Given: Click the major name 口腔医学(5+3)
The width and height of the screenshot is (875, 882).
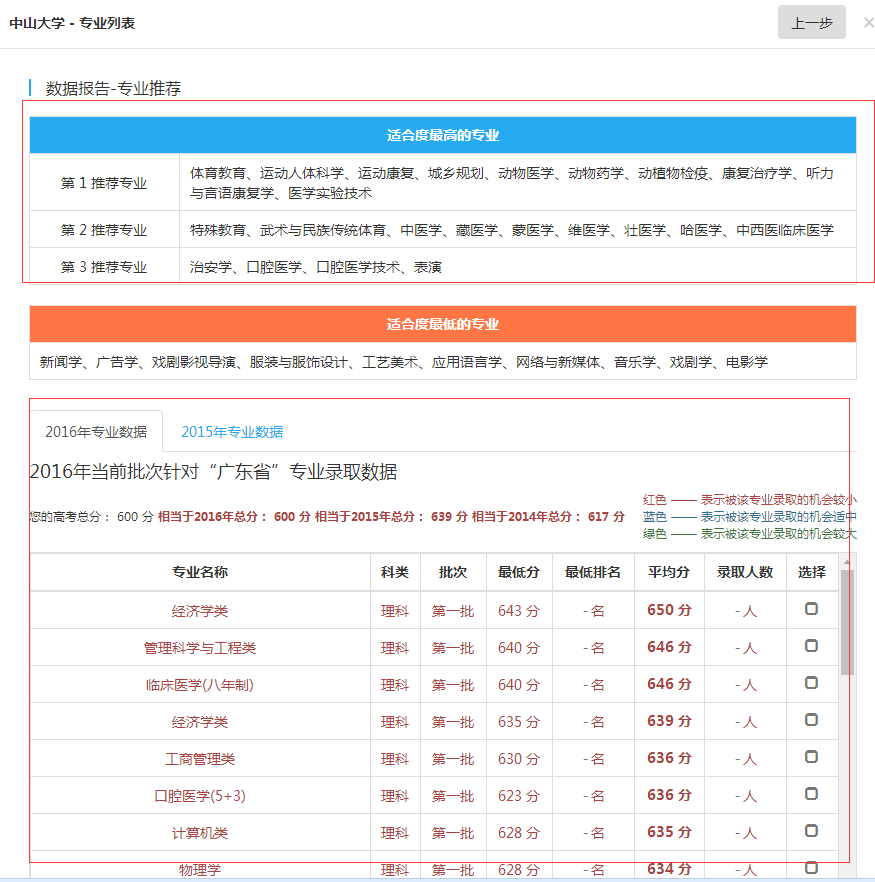Looking at the screenshot, I should click(x=200, y=796).
